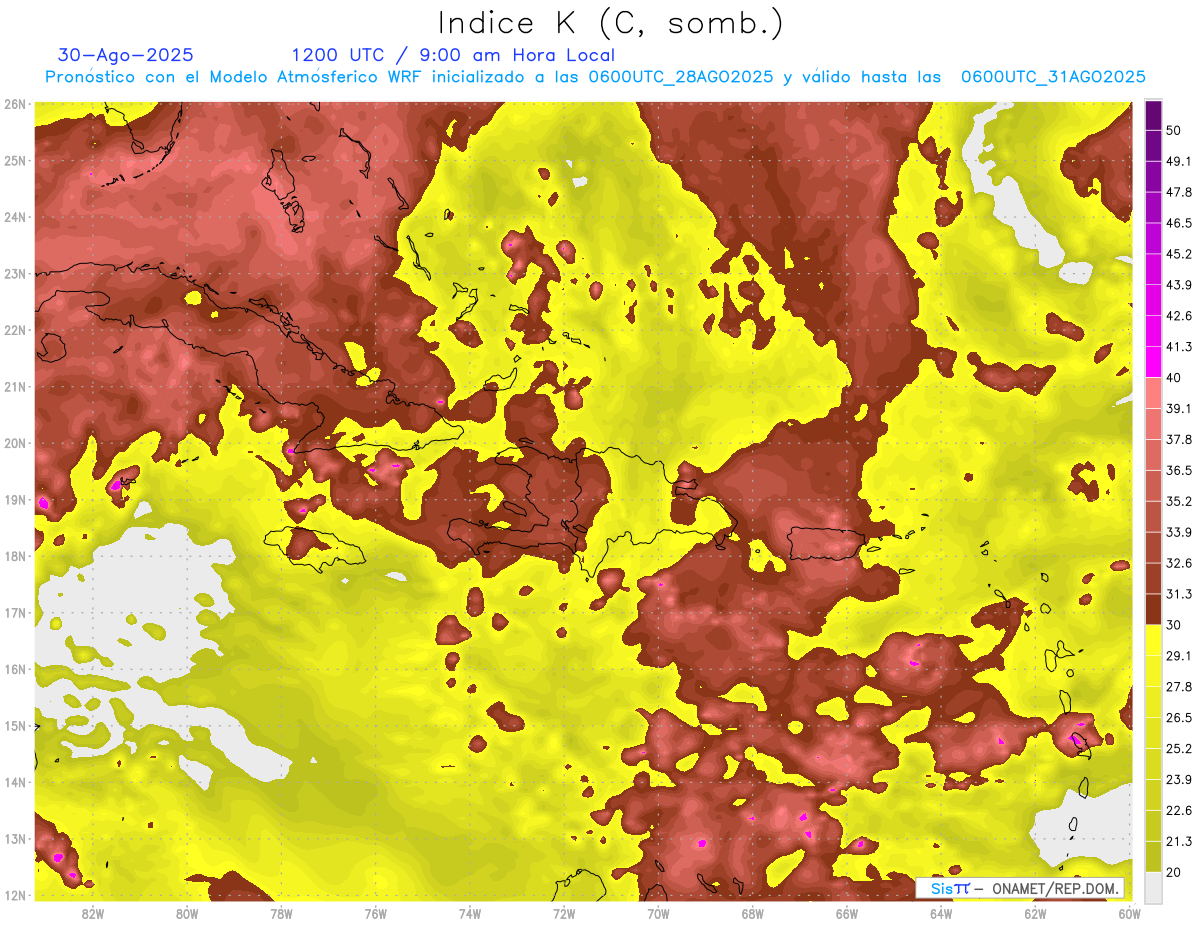1200x927 pixels.
Task: Click the 66W longitude axis label
Action: tap(846, 913)
